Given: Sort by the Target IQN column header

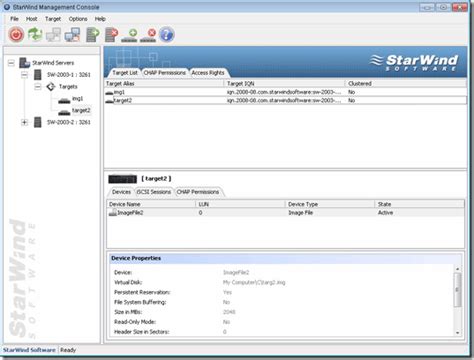Looking at the screenshot, I should coord(285,84).
